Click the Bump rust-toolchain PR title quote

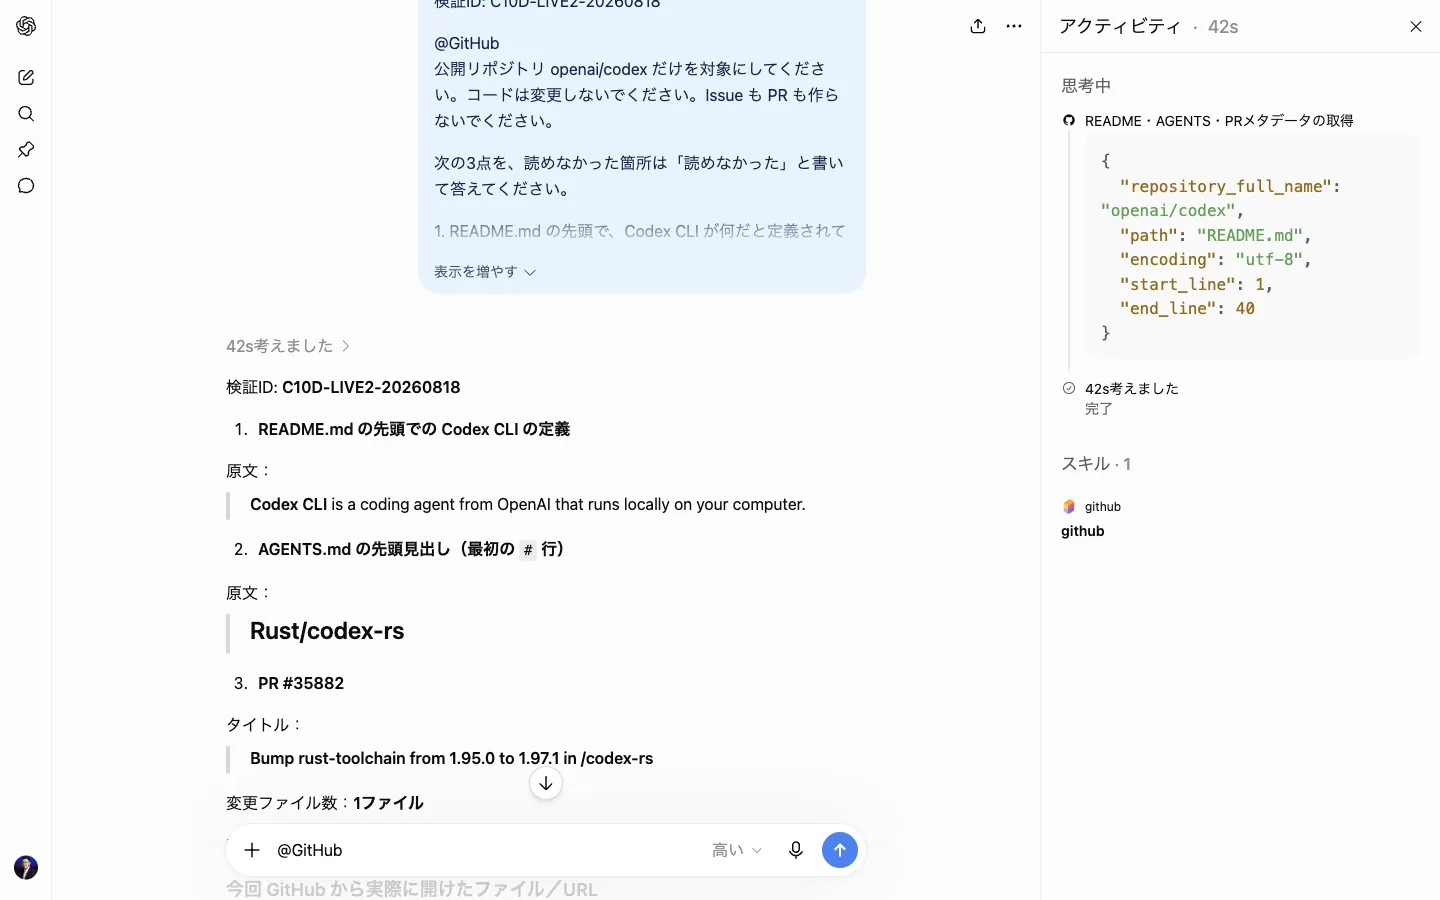coord(451,758)
